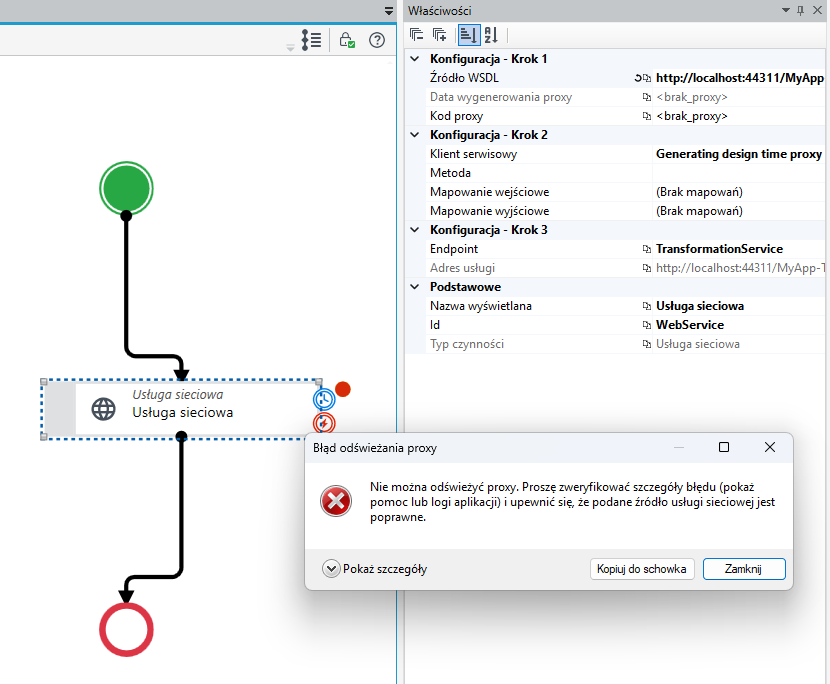This screenshot has height=684, width=830.
Task: Click the red dot marker beside the node
Action: (x=343, y=389)
